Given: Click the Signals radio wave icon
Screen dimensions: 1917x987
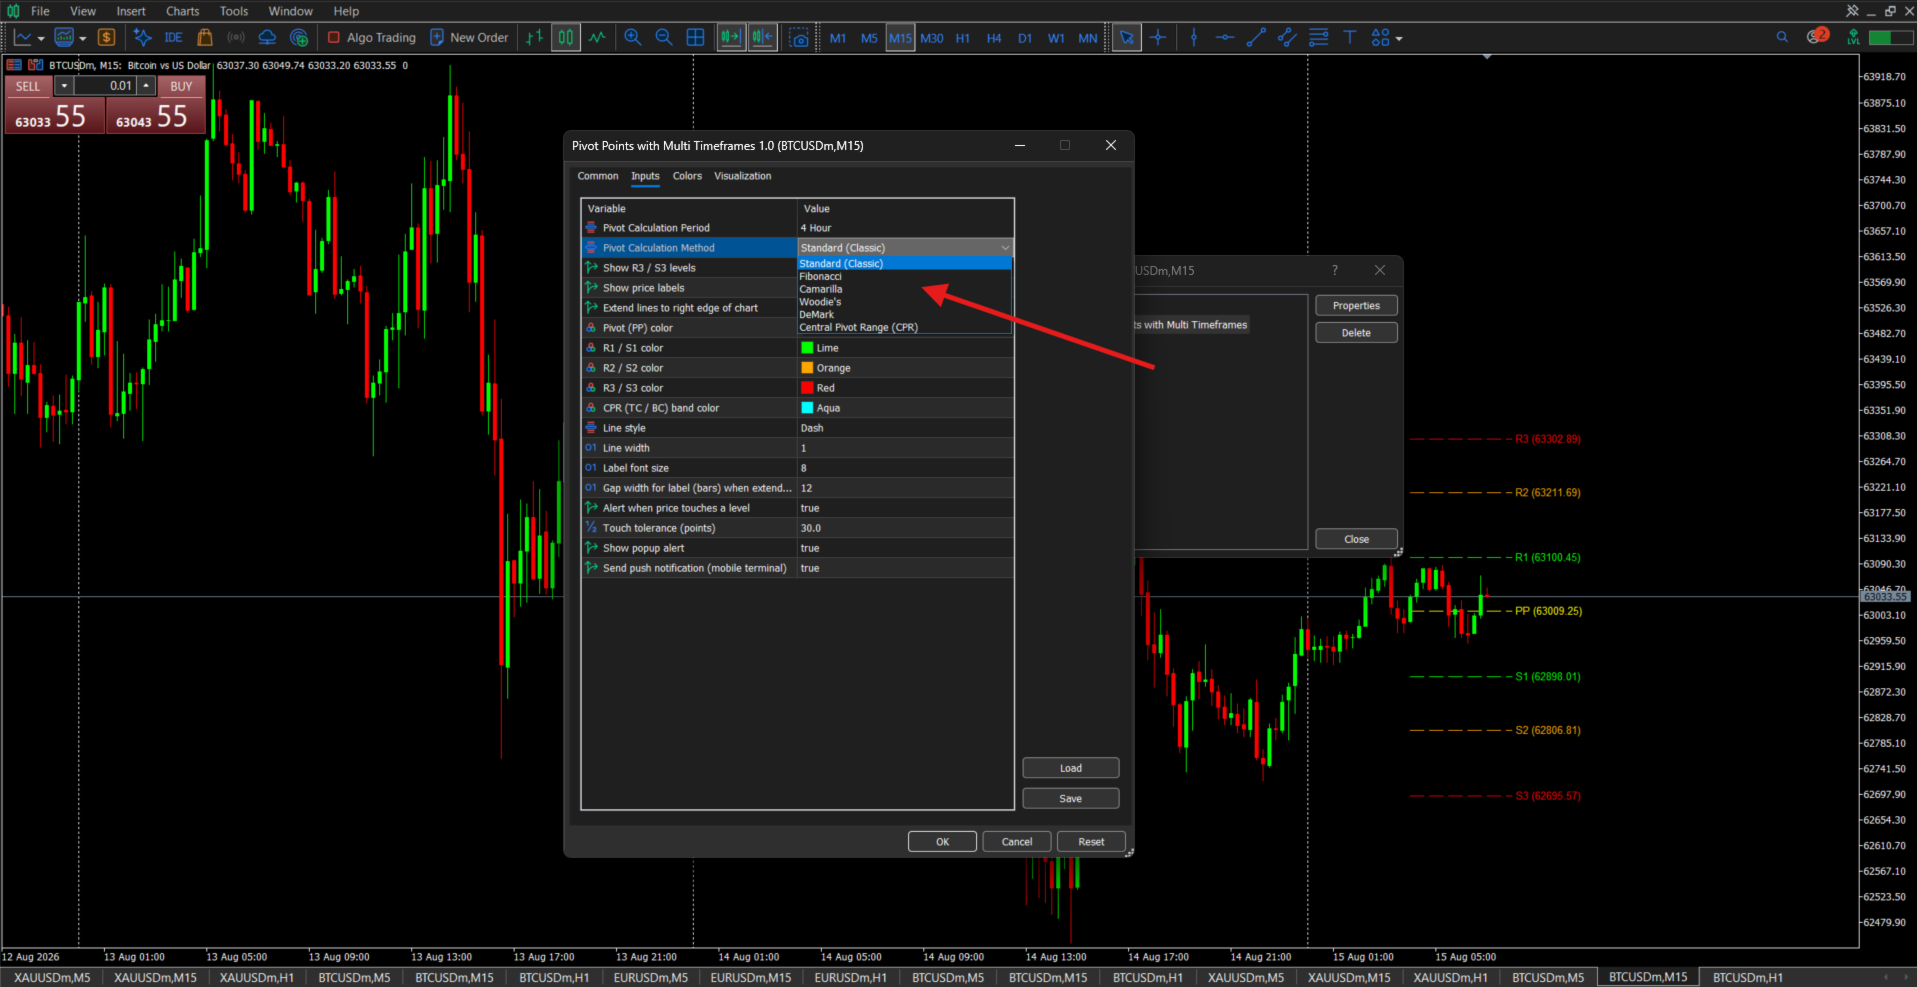Looking at the screenshot, I should [236, 37].
